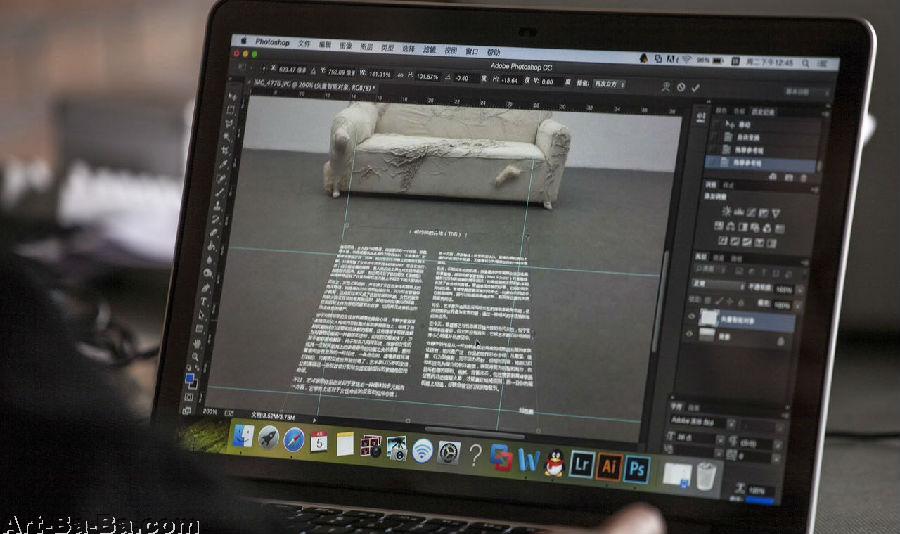Select the highlighted bottom history state
900x534 pixels.
pyautogui.click(x=761, y=164)
